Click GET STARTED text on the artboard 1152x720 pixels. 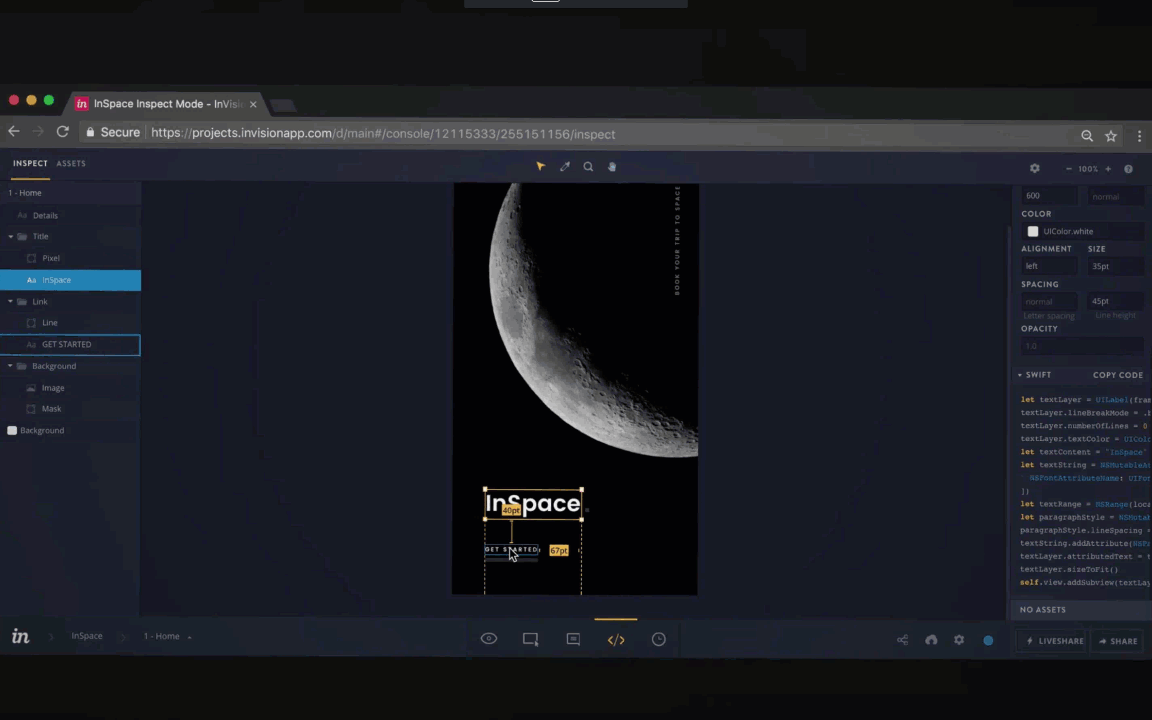(512, 550)
